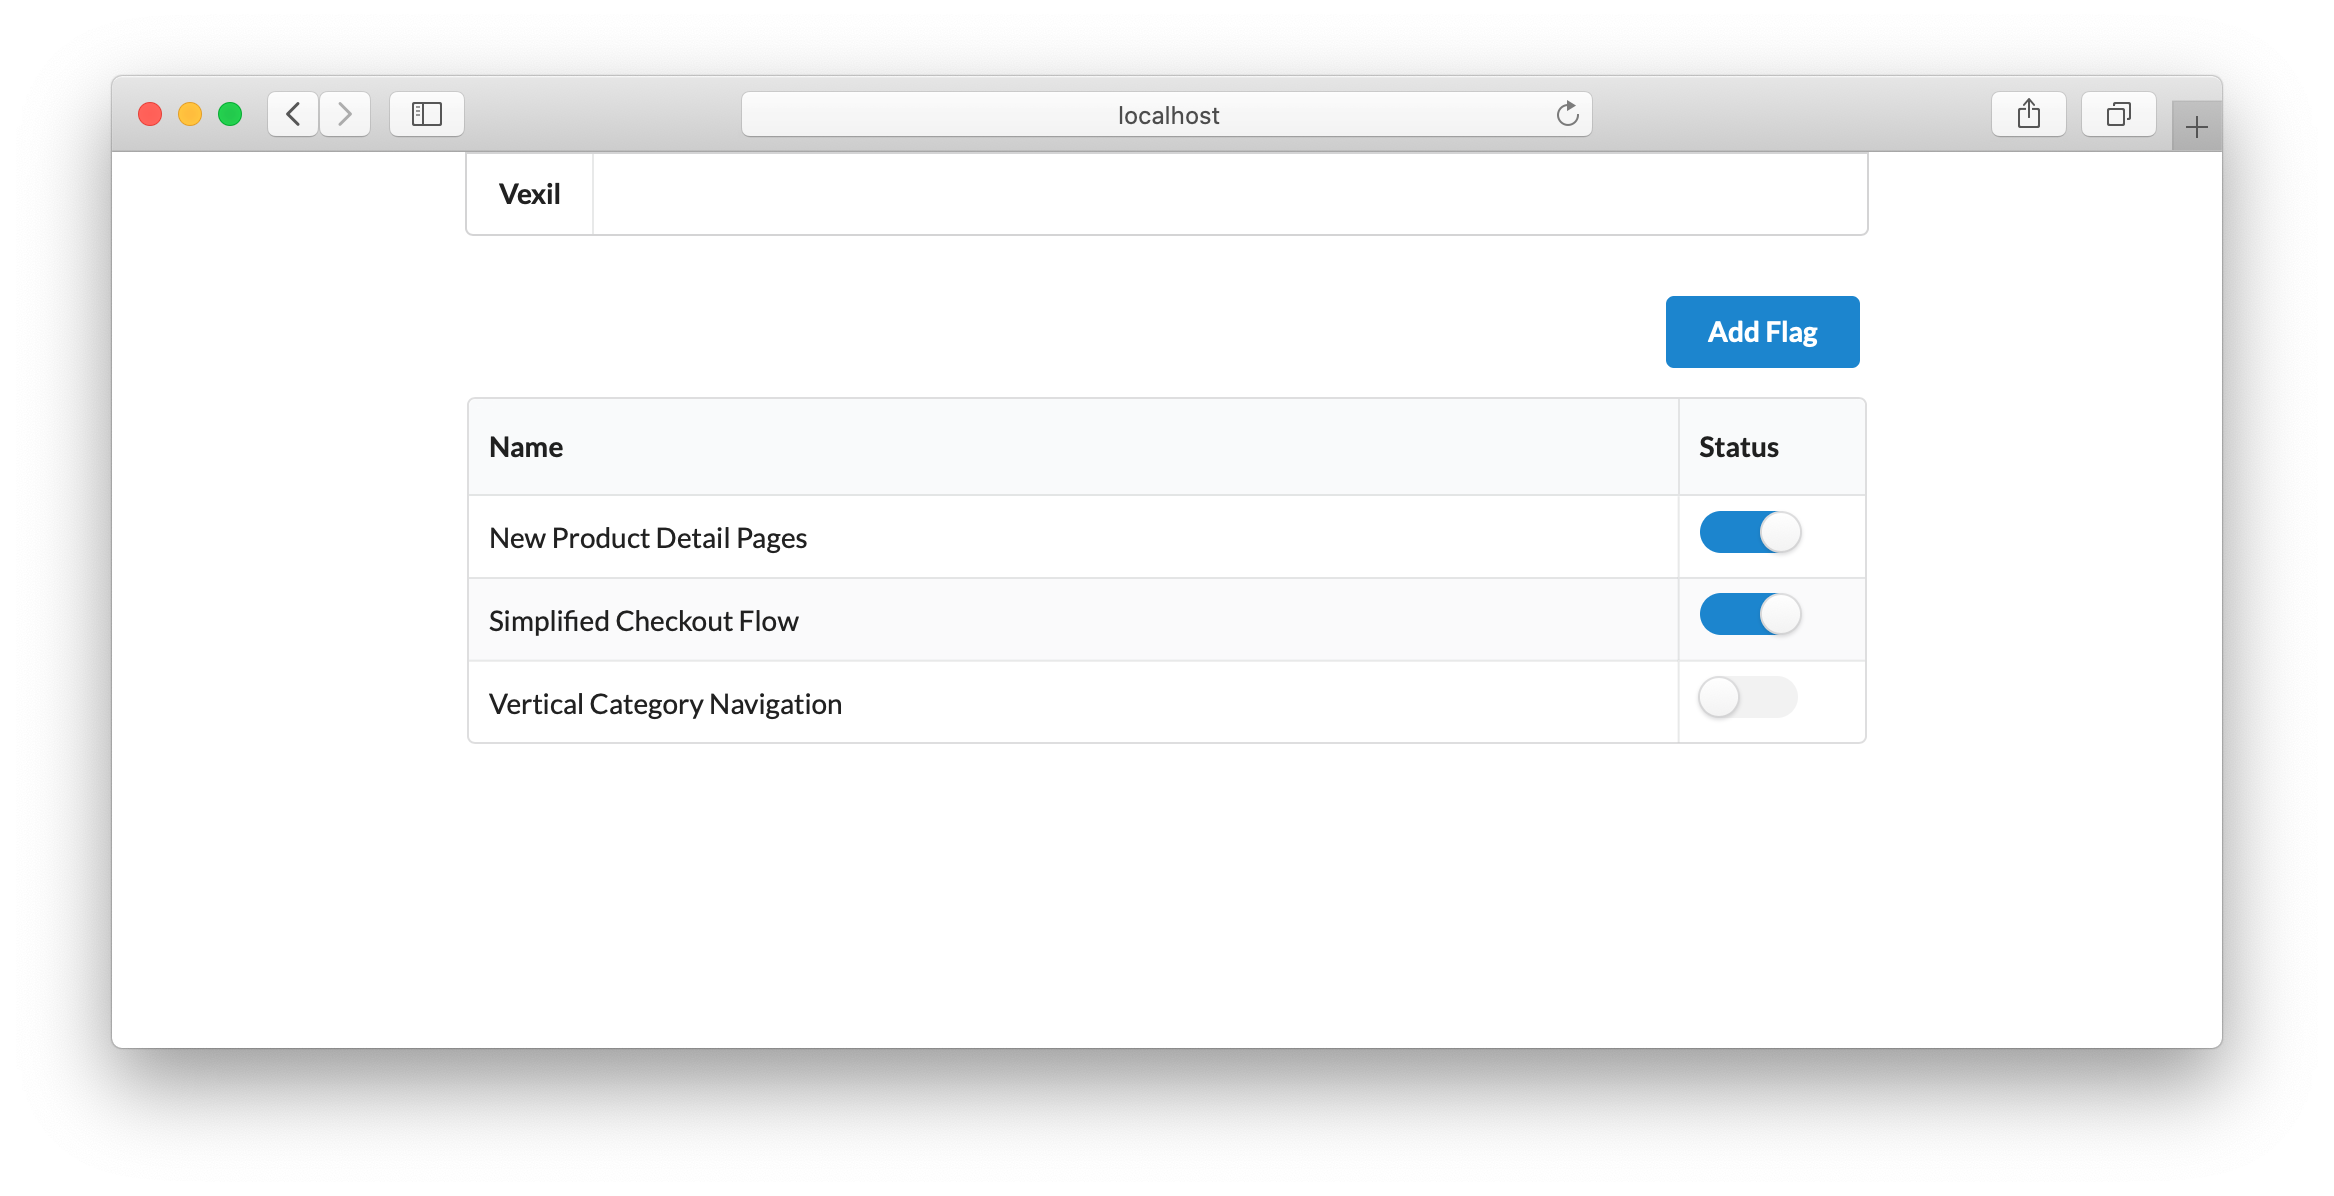Disable the New Product Detail Pages flag
This screenshot has height=1196, width=2334.
point(1749,533)
